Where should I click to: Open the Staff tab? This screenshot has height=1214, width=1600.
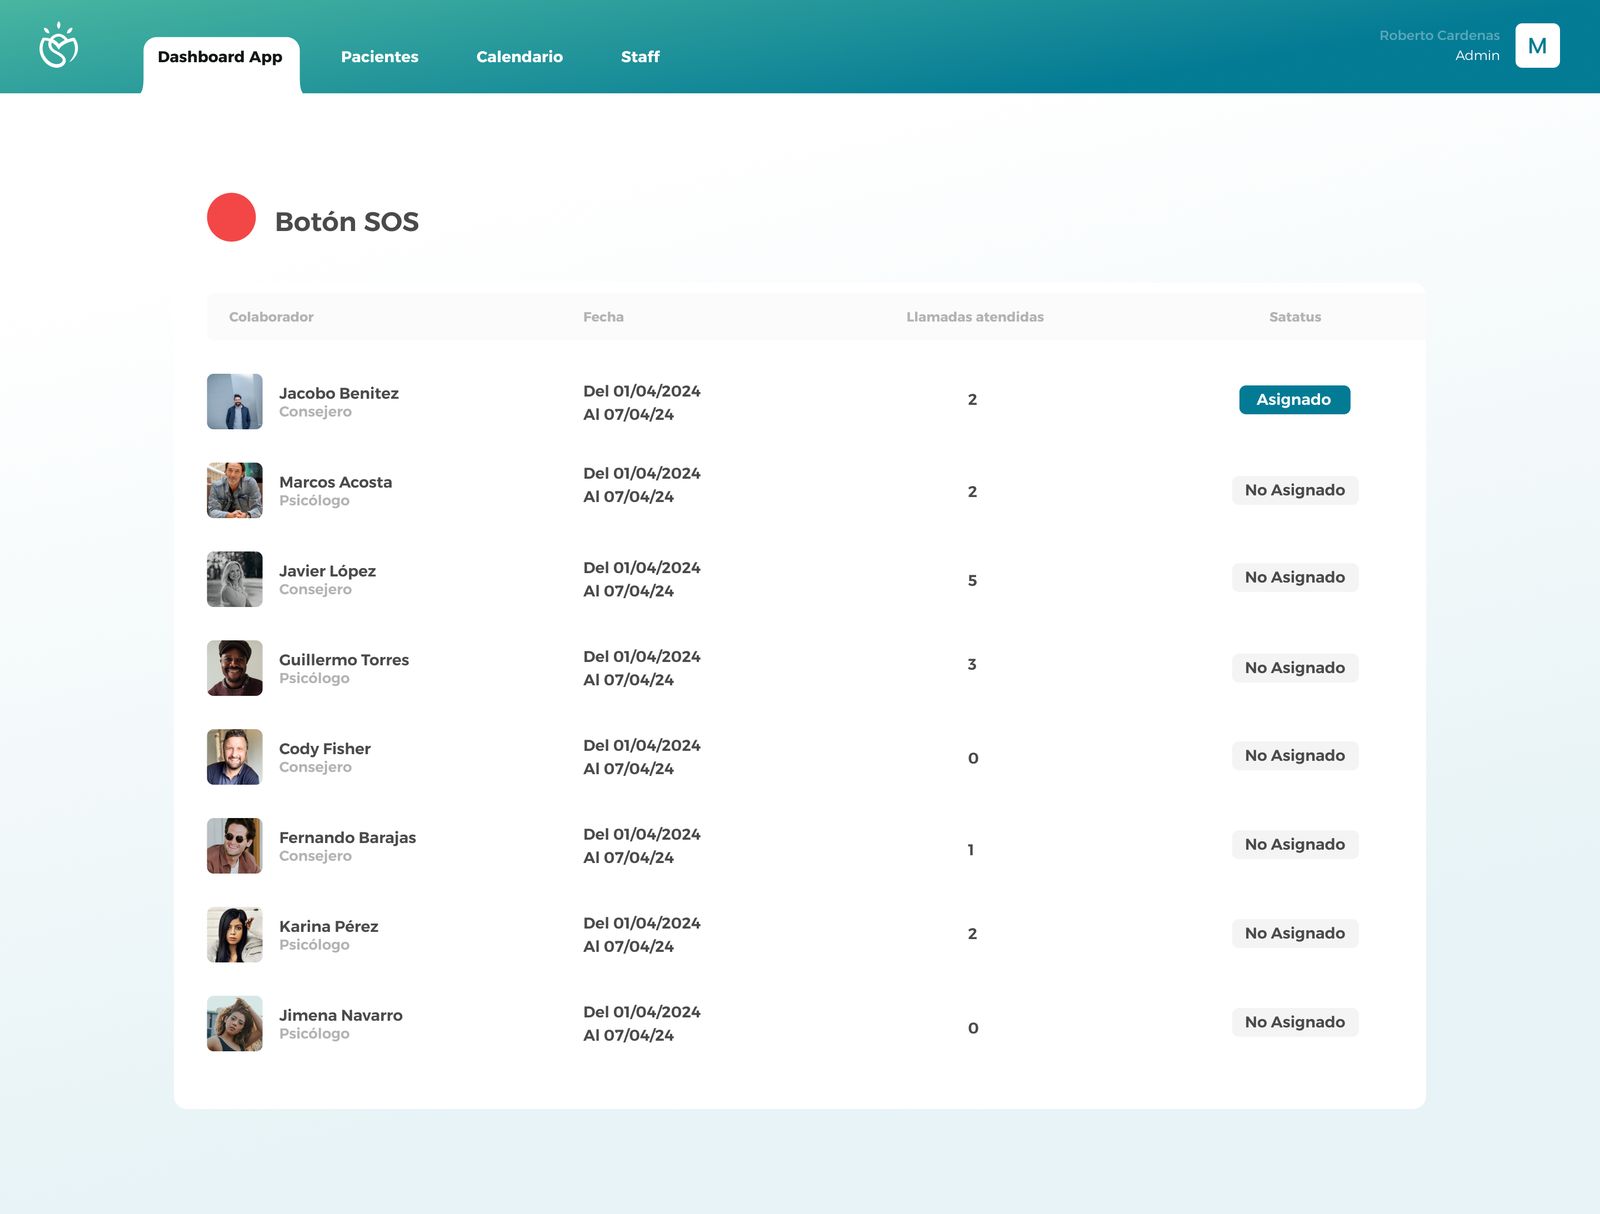640,57
